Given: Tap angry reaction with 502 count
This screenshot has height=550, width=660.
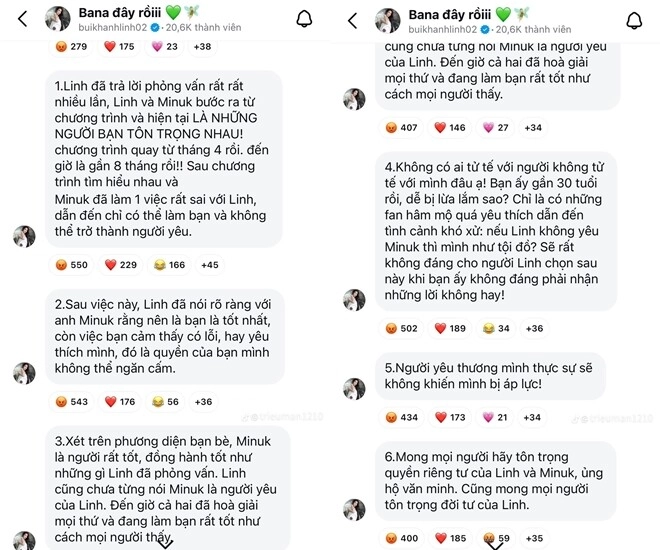Looking at the screenshot, I should (402, 328).
